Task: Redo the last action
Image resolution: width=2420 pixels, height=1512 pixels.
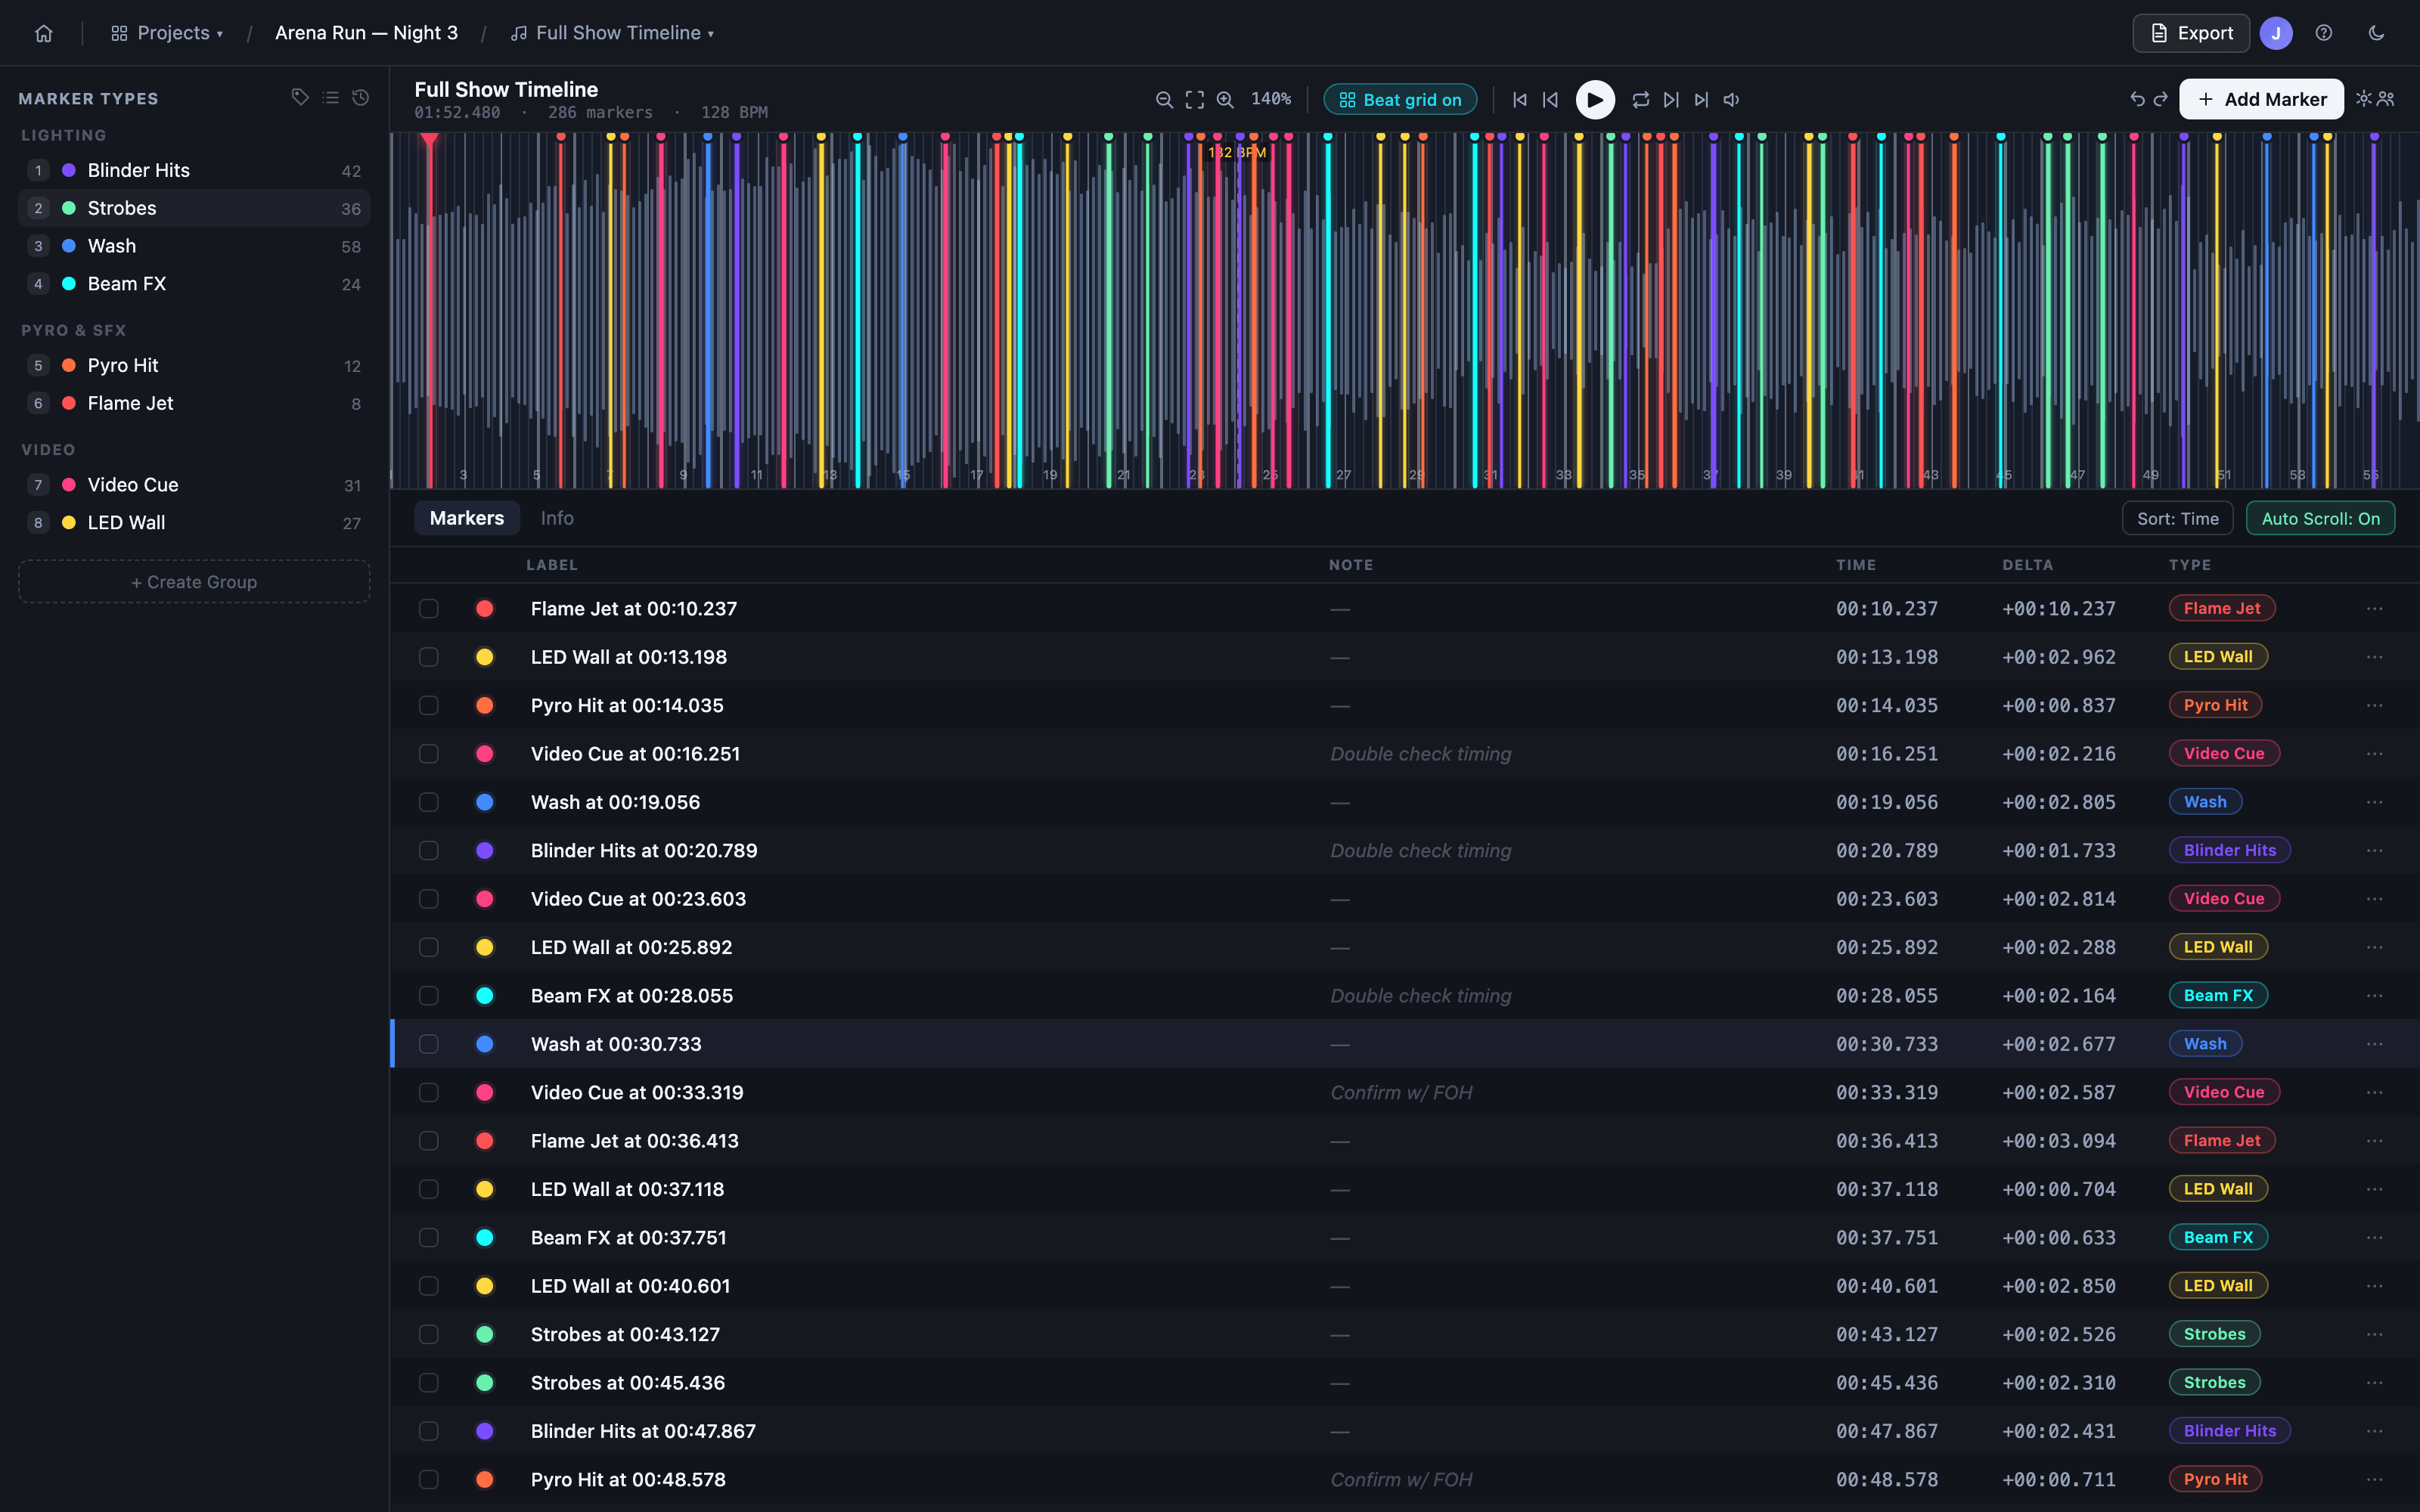Action: [x=2160, y=99]
